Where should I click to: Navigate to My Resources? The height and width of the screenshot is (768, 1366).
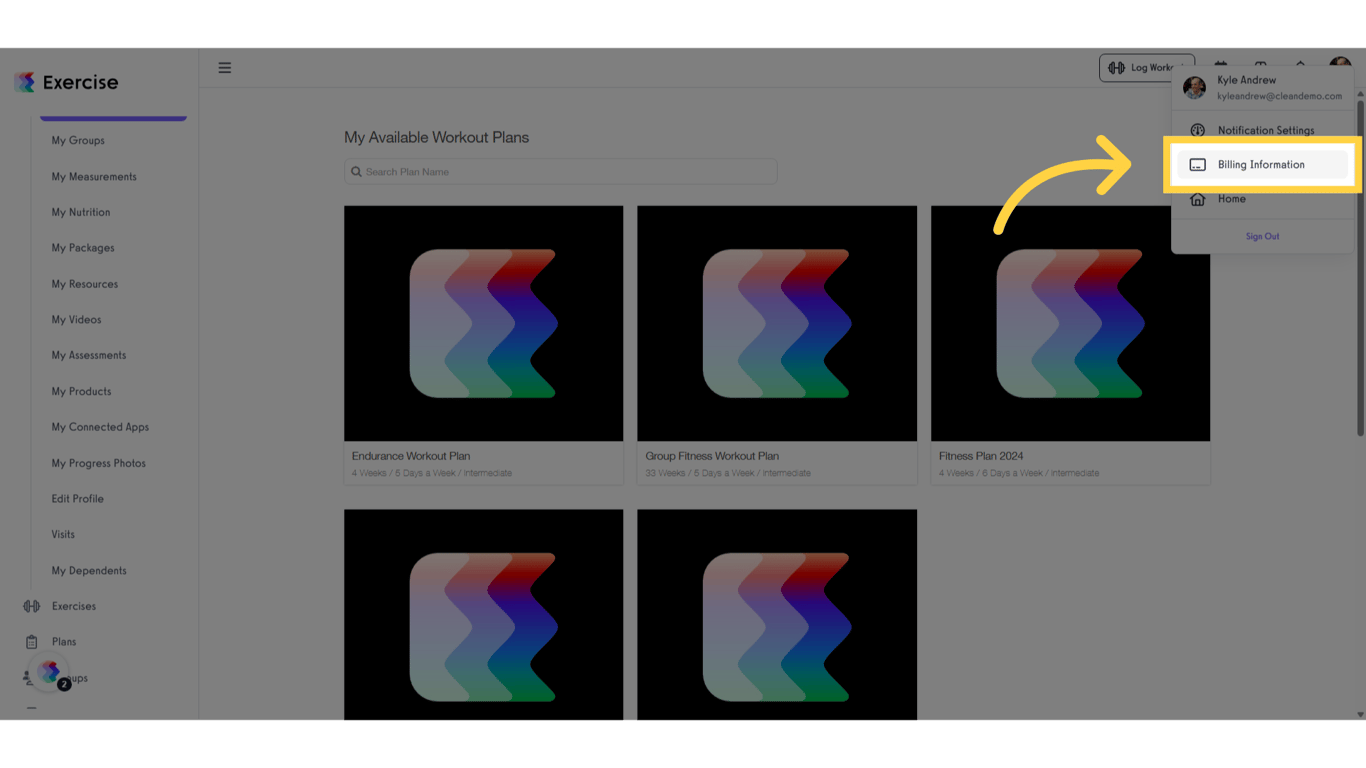(x=85, y=284)
